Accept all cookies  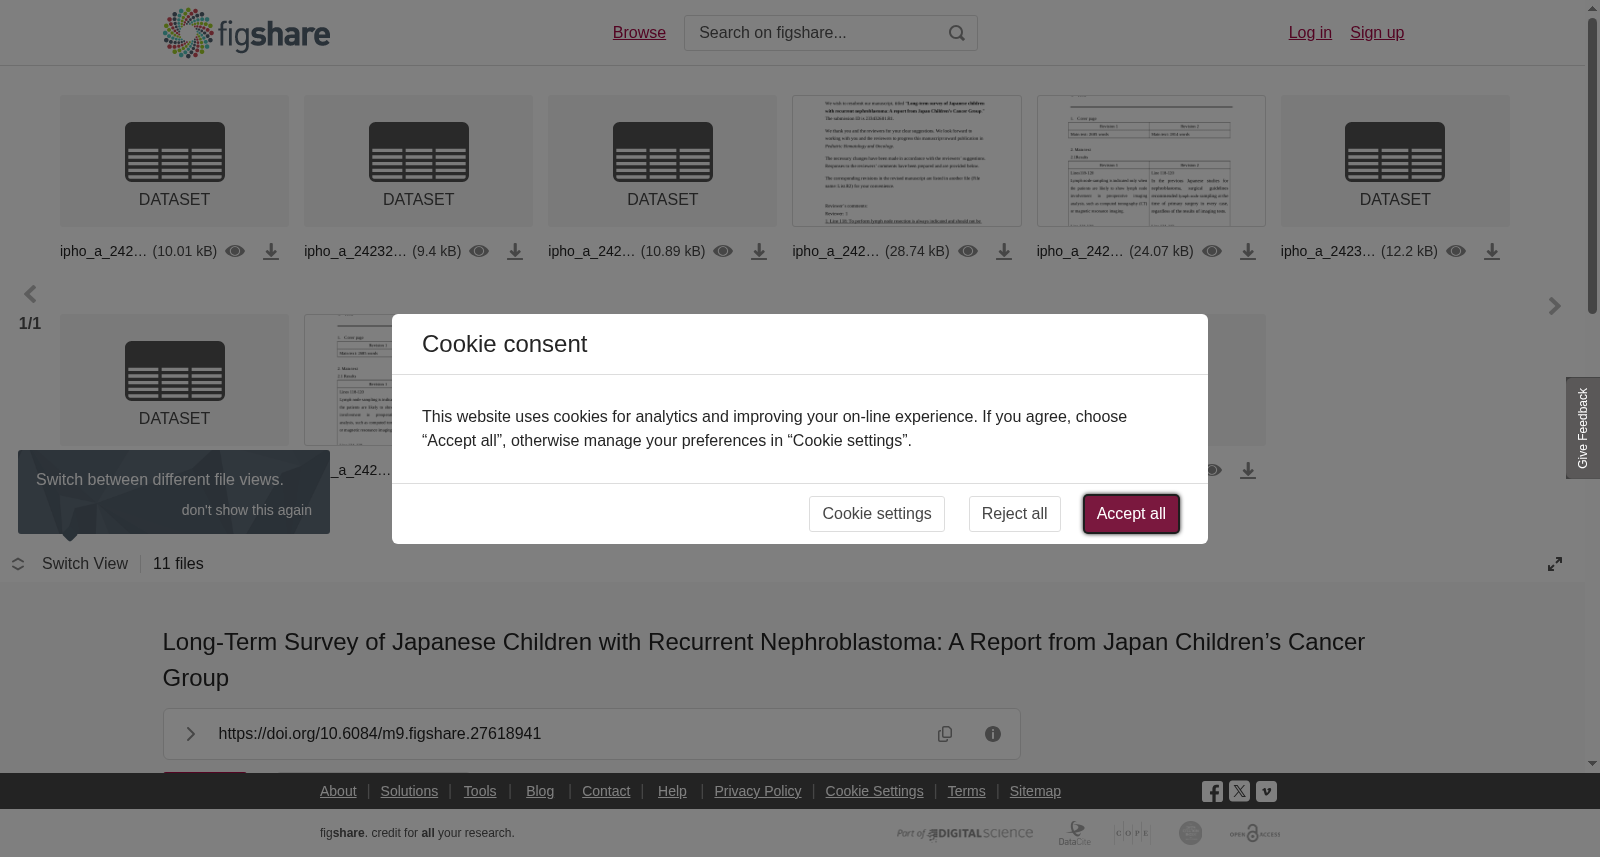pyautogui.click(x=1131, y=514)
